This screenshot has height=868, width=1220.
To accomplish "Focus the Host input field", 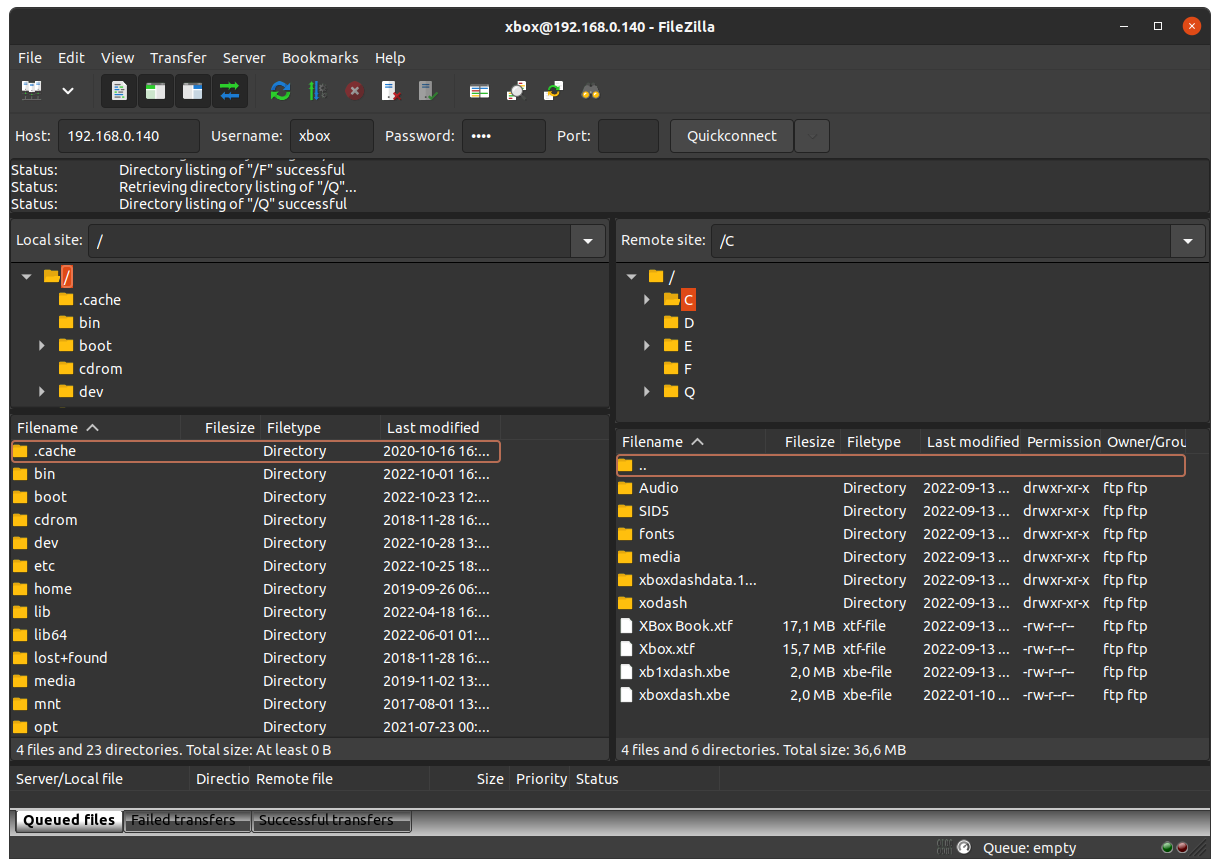I will [x=128, y=136].
